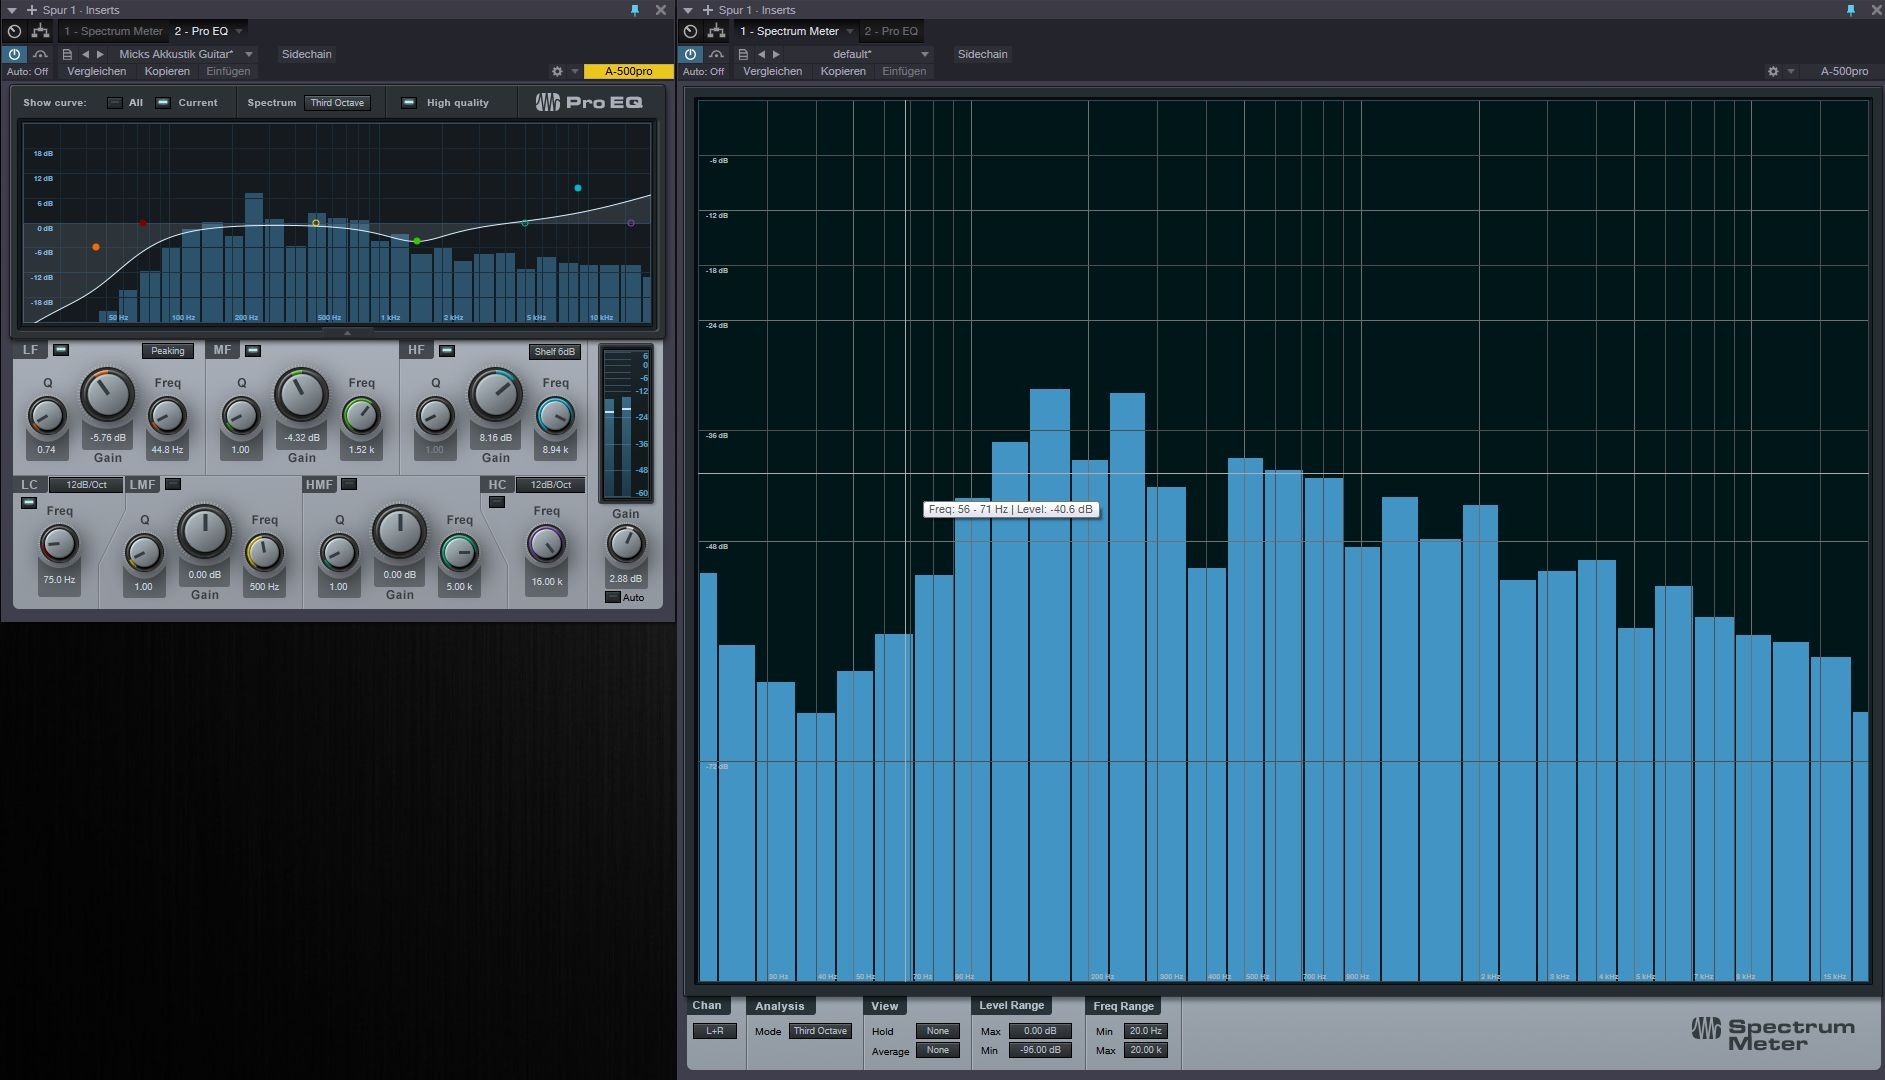Open default preset dropdown in Spectrum Meter
Screen dimensions: 1885x1080
click(861, 54)
